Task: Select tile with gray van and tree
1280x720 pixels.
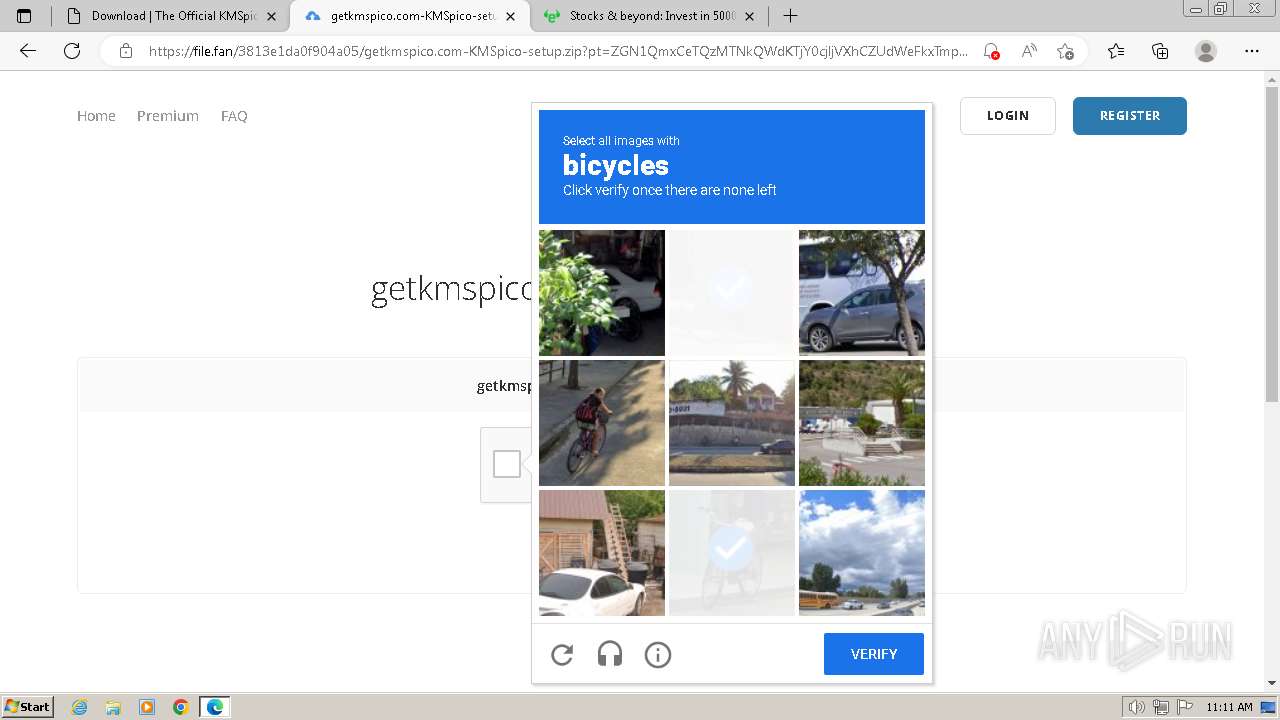Action: tap(862, 293)
